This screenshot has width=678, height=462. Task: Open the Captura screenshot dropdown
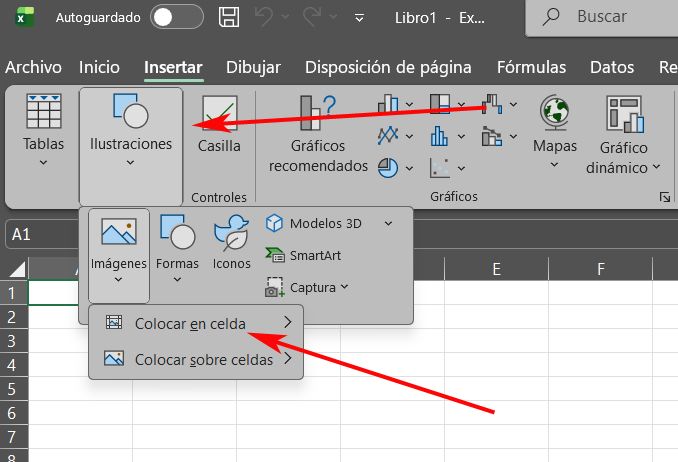point(306,287)
